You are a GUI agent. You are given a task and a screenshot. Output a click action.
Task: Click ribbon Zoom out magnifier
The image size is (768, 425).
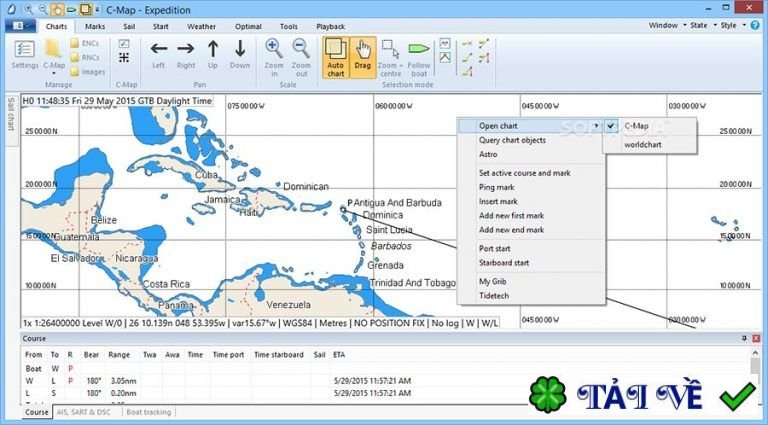tap(301, 48)
